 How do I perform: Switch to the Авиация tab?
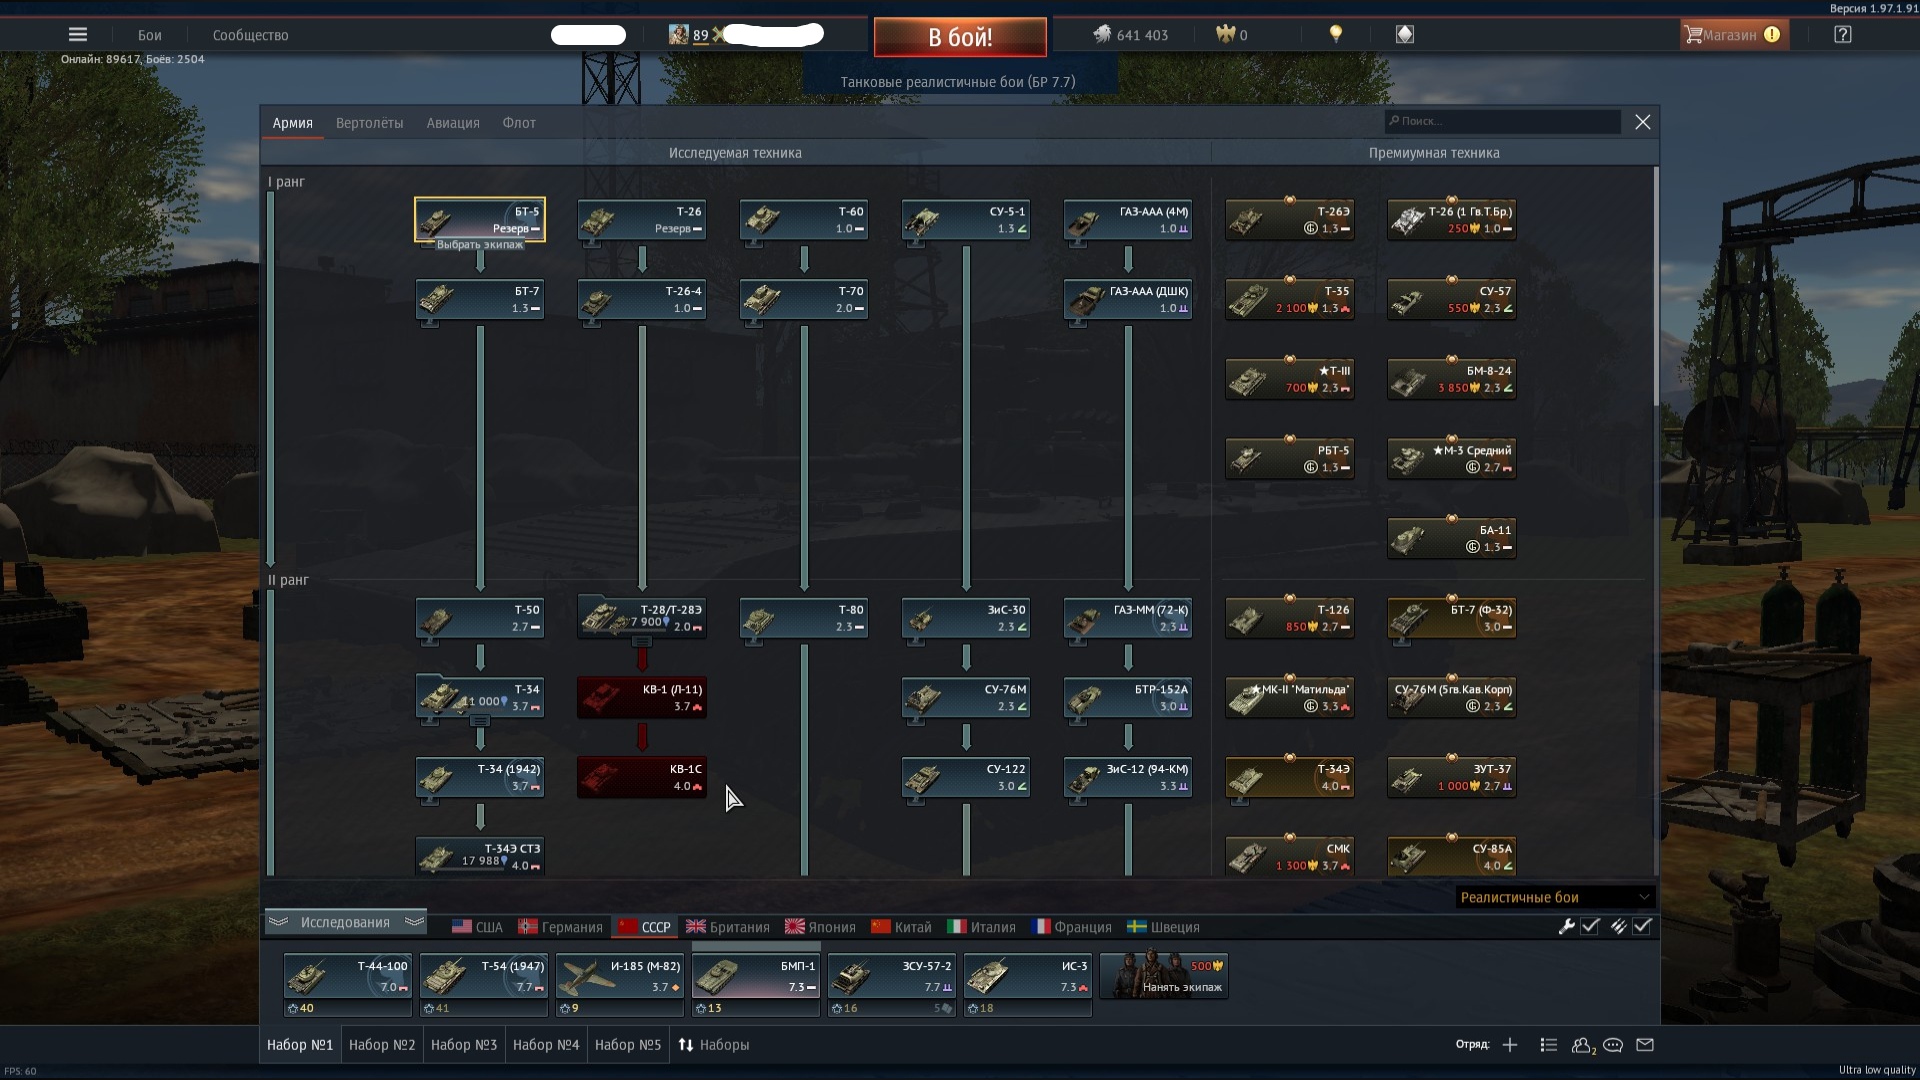453,123
